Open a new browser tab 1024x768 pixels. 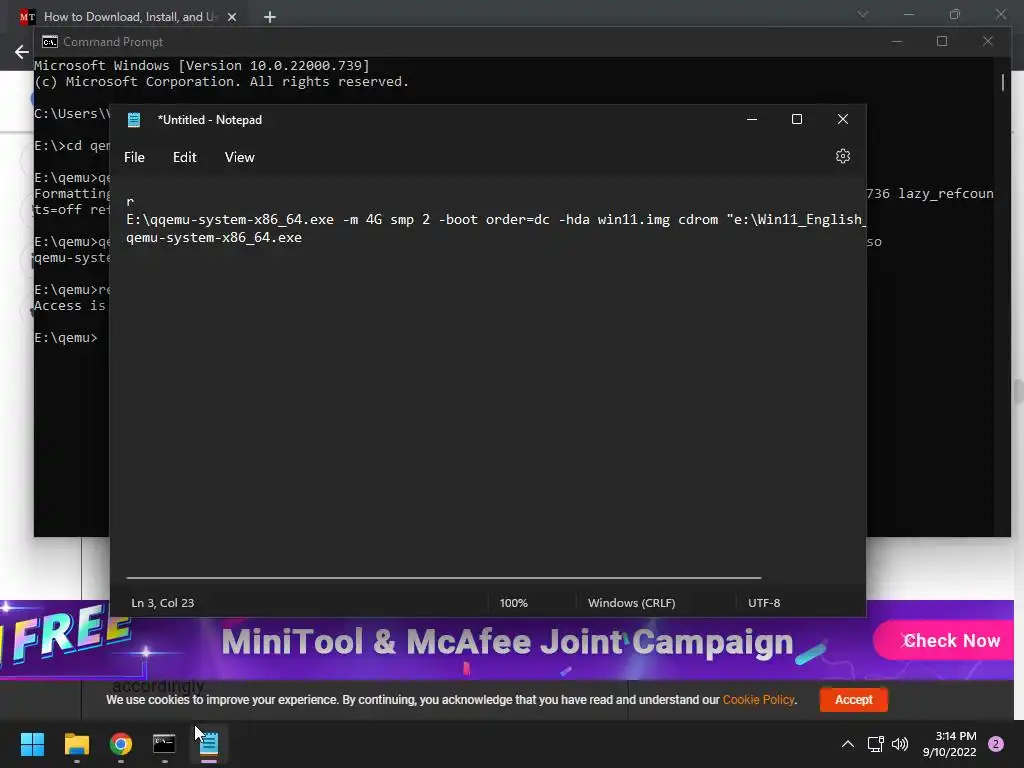[270, 17]
